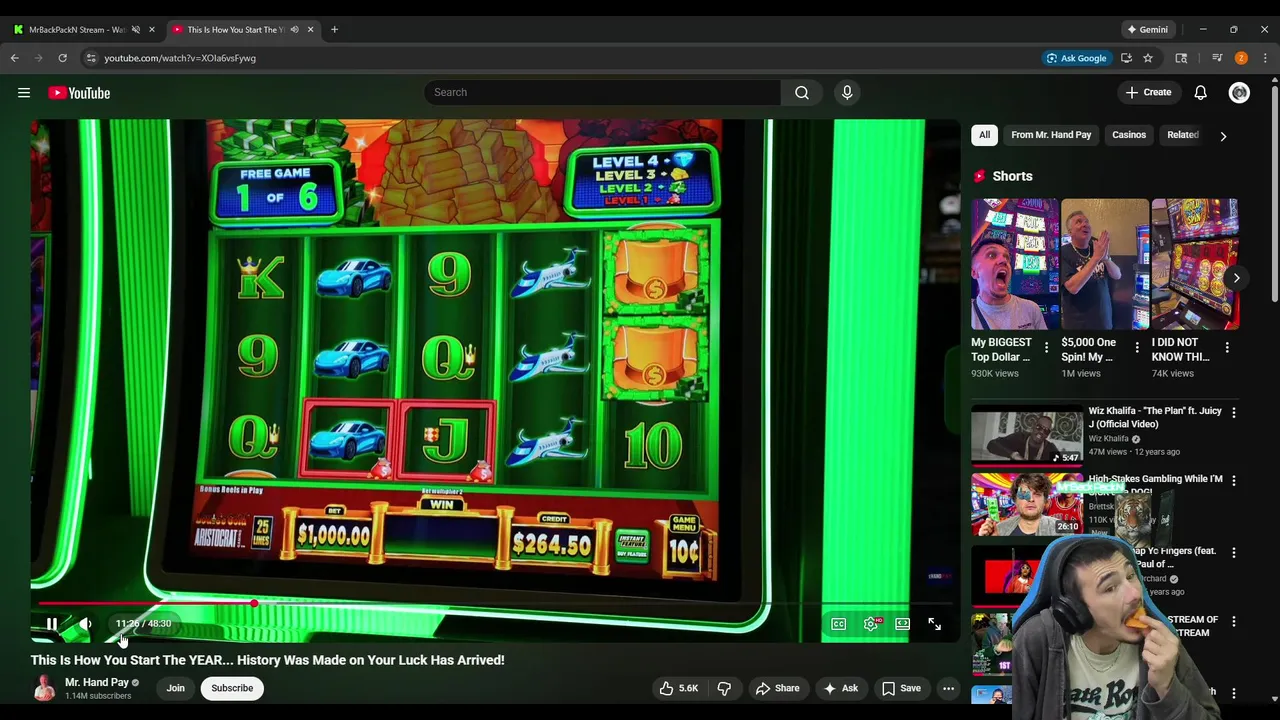
Task: Switch to theater mode
Action: 903,624
